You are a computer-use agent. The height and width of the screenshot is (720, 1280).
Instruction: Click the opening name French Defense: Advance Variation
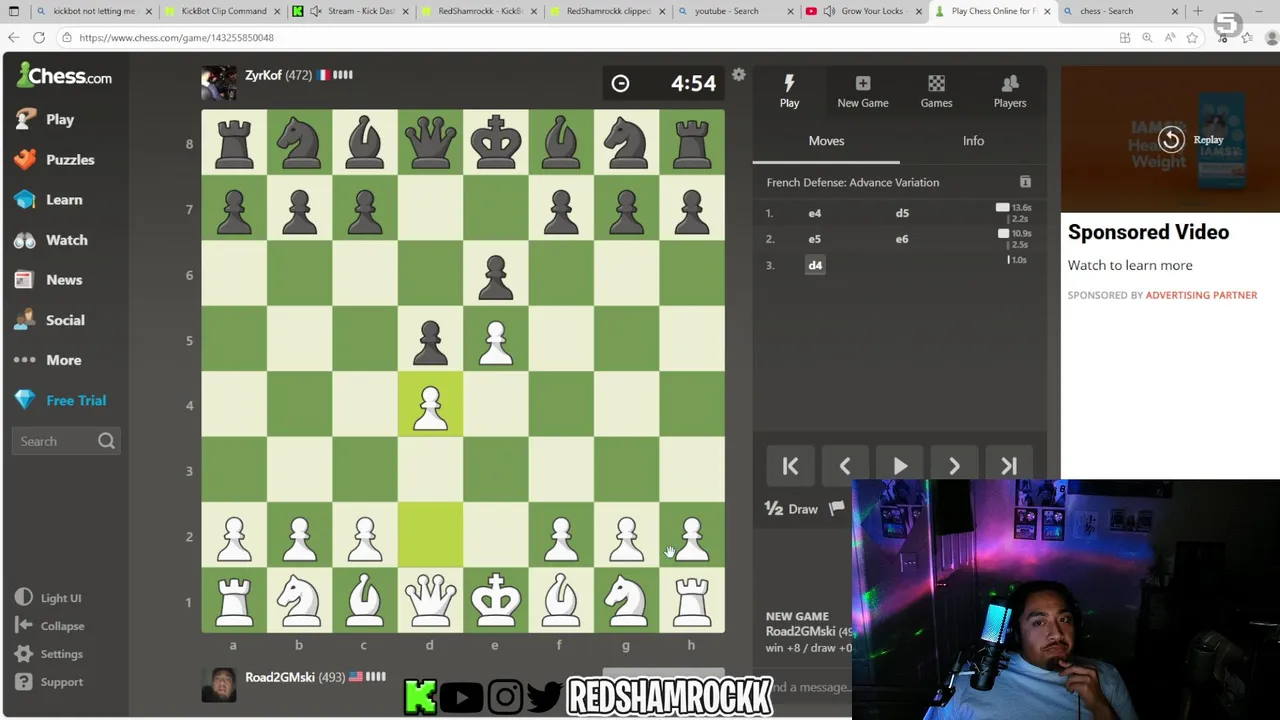tap(853, 182)
